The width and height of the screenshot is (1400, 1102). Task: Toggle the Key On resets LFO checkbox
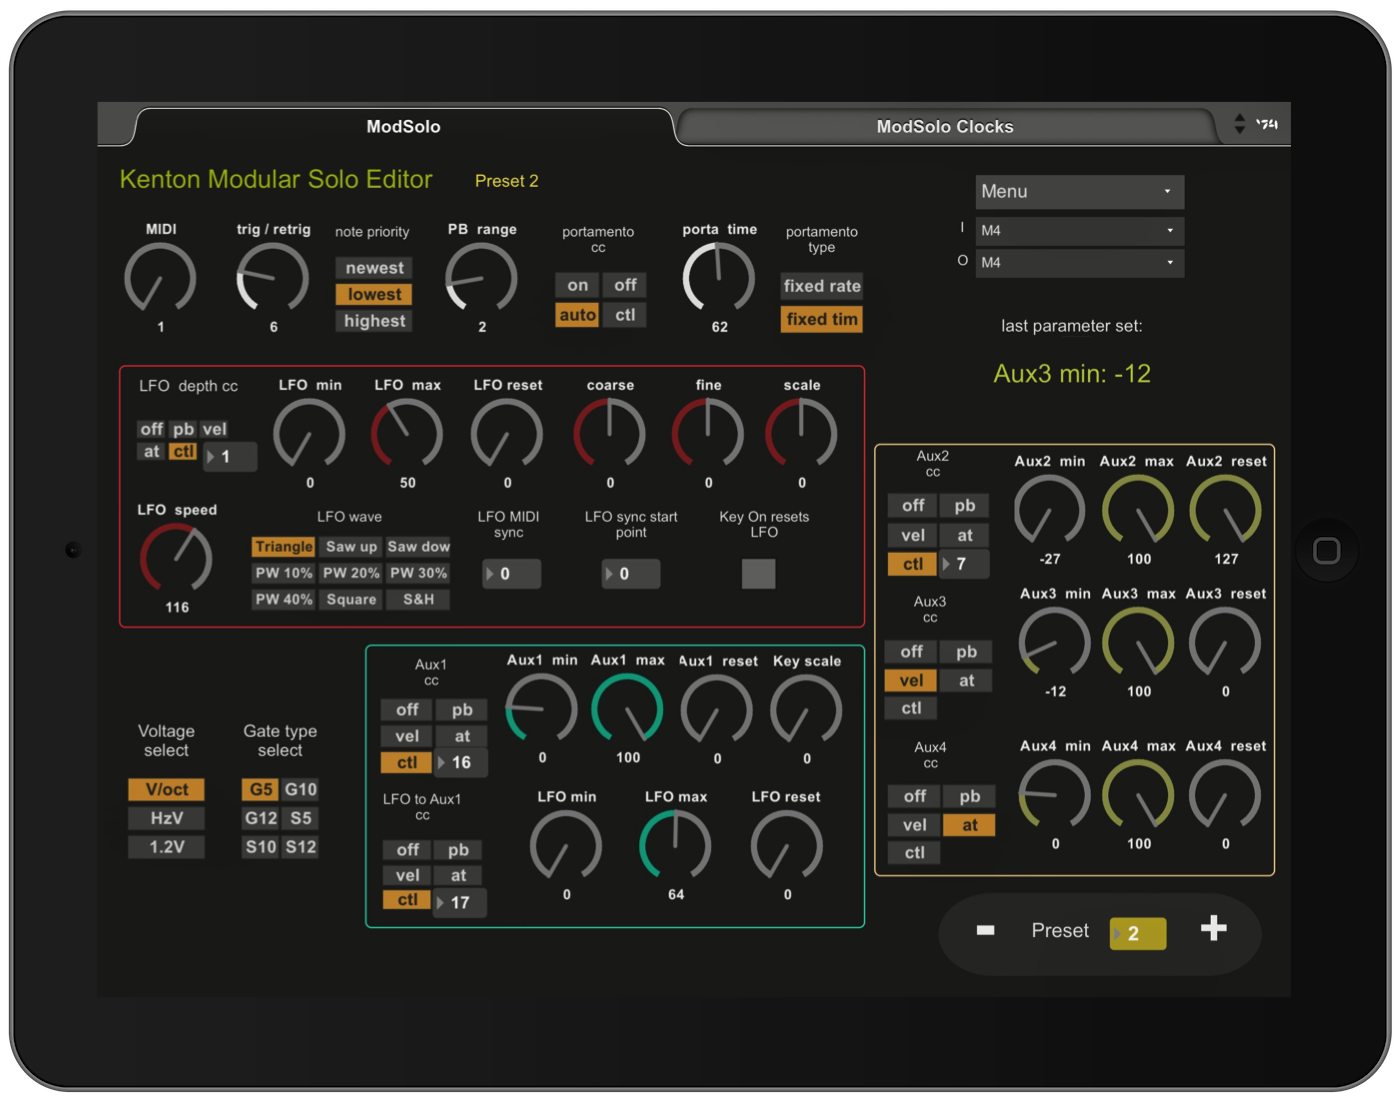(758, 573)
